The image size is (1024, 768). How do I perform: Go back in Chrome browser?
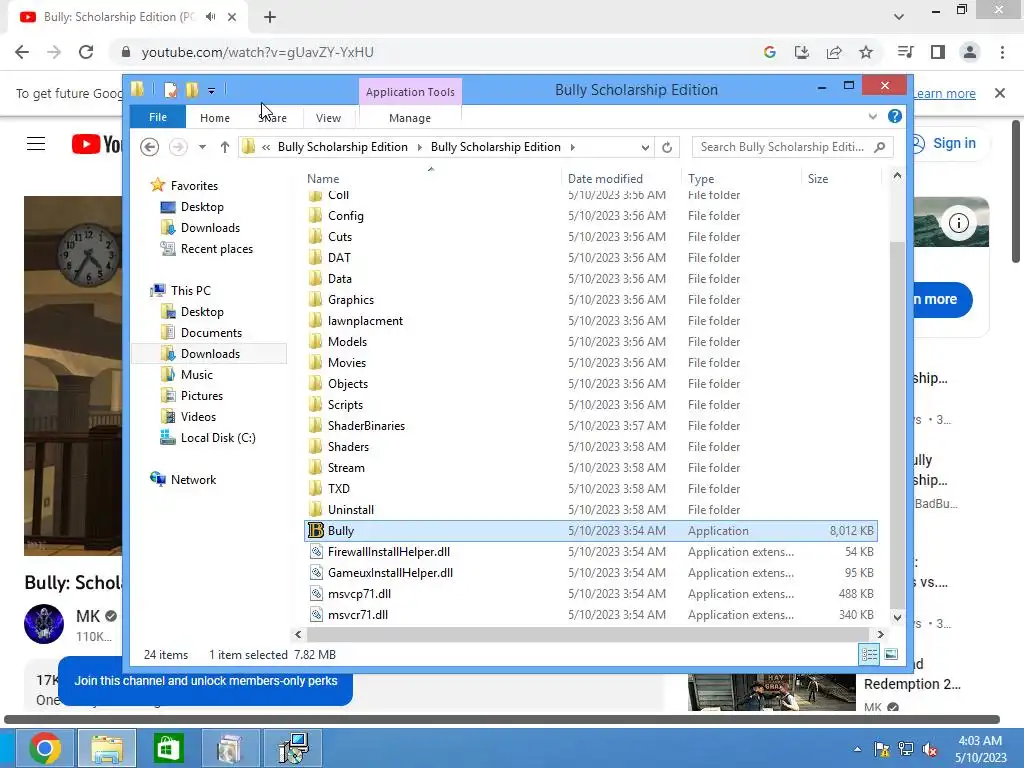point(22,52)
